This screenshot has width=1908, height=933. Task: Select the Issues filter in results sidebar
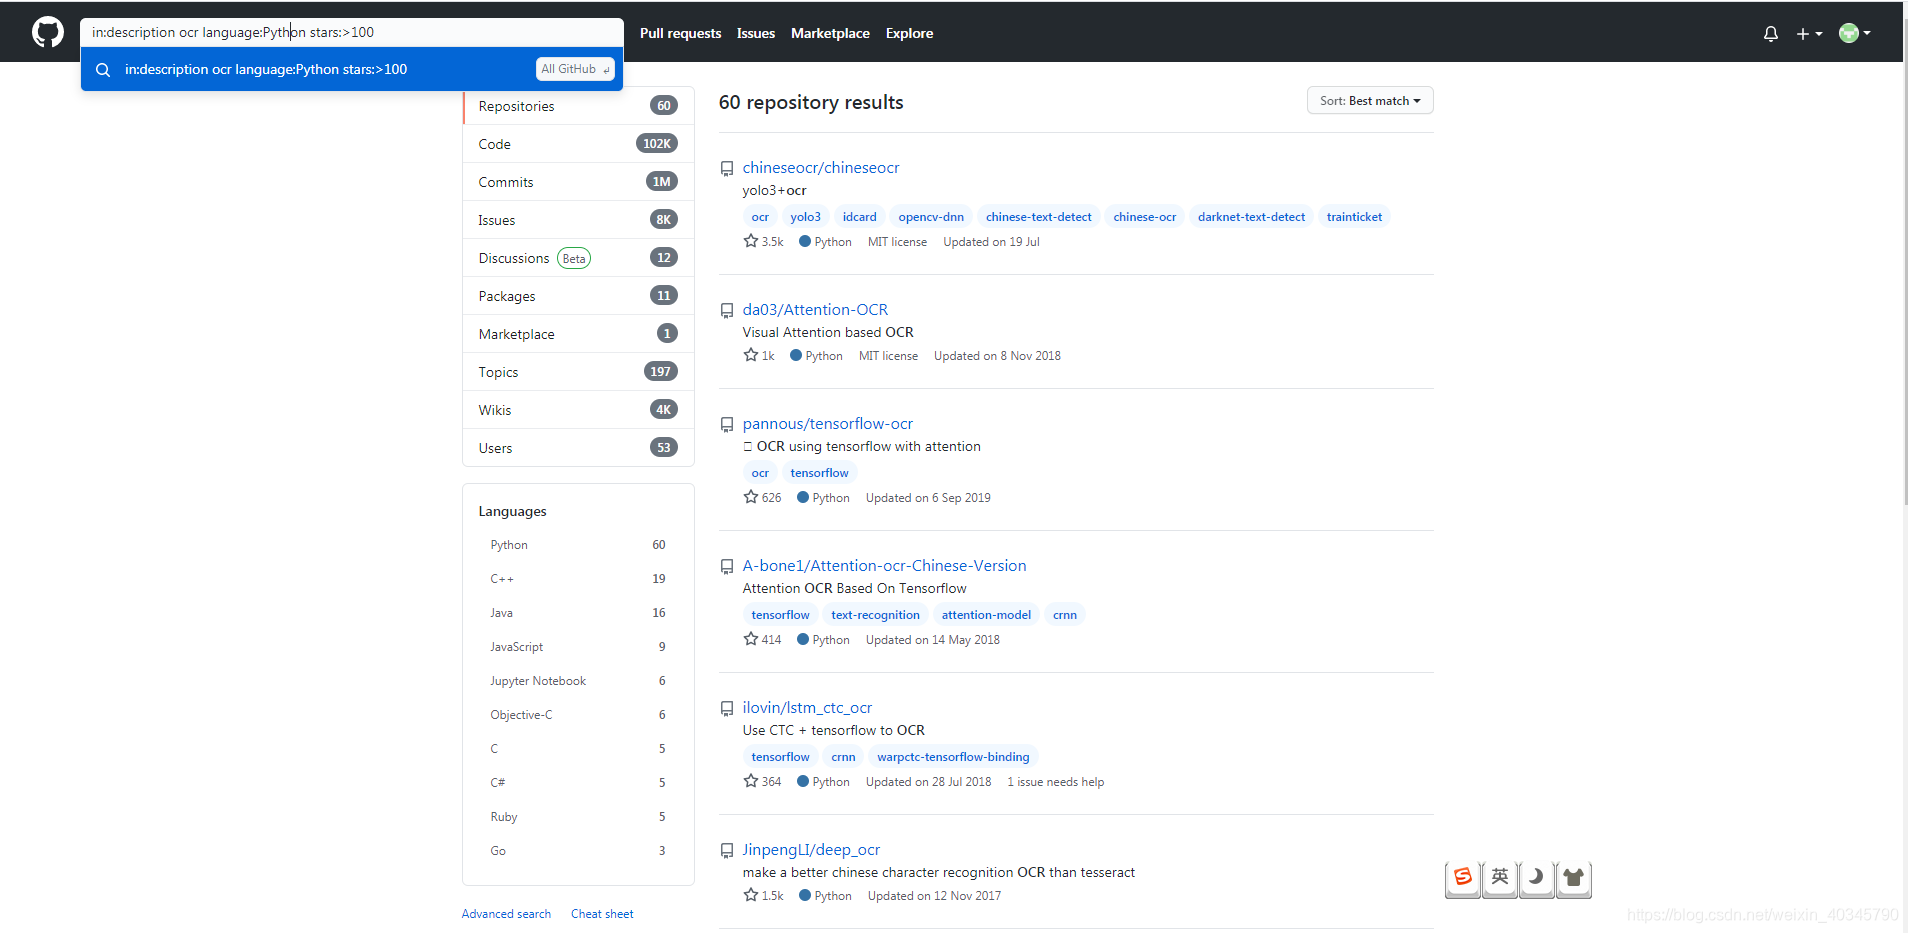point(578,220)
